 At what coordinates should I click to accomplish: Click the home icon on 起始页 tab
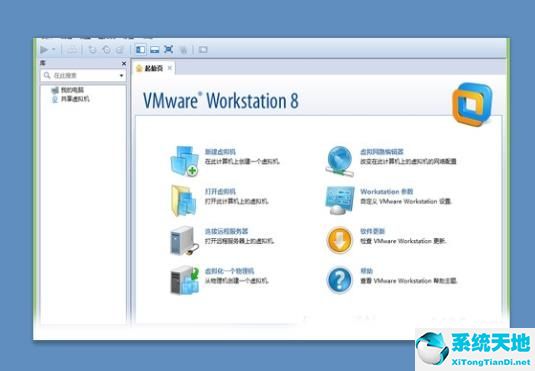pyautogui.click(x=139, y=68)
